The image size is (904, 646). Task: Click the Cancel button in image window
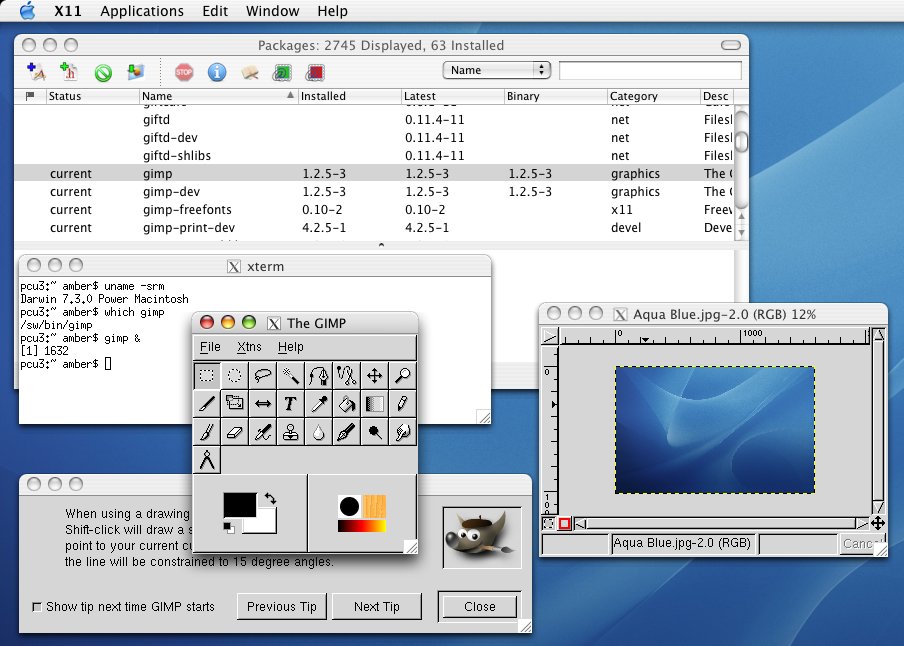click(860, 544)
